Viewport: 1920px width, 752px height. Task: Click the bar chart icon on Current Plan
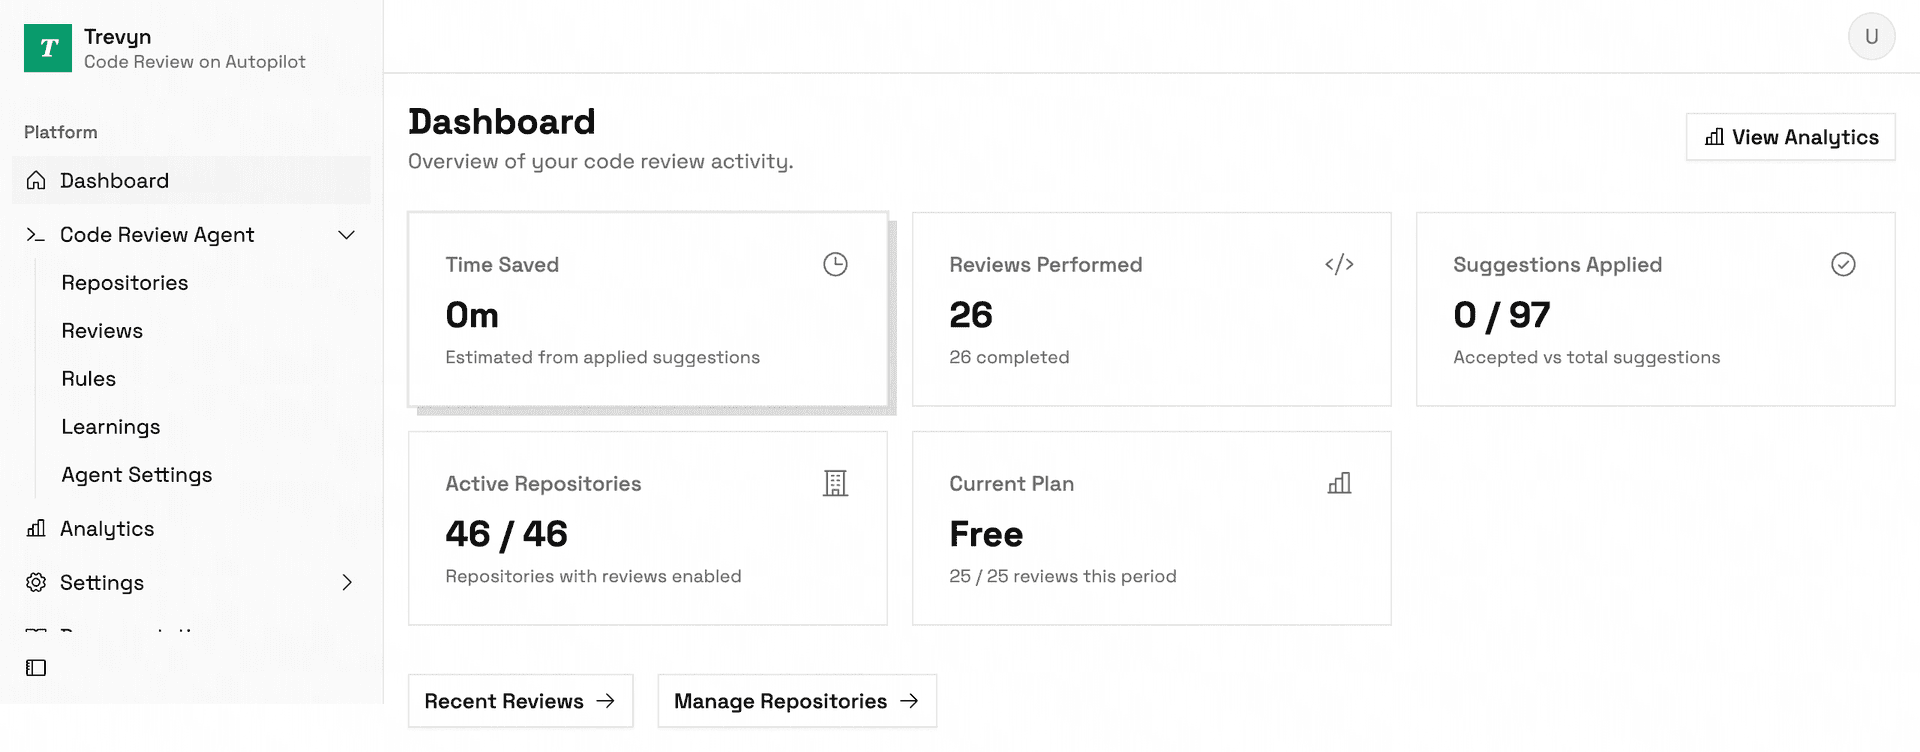[x=1339, y=483]
